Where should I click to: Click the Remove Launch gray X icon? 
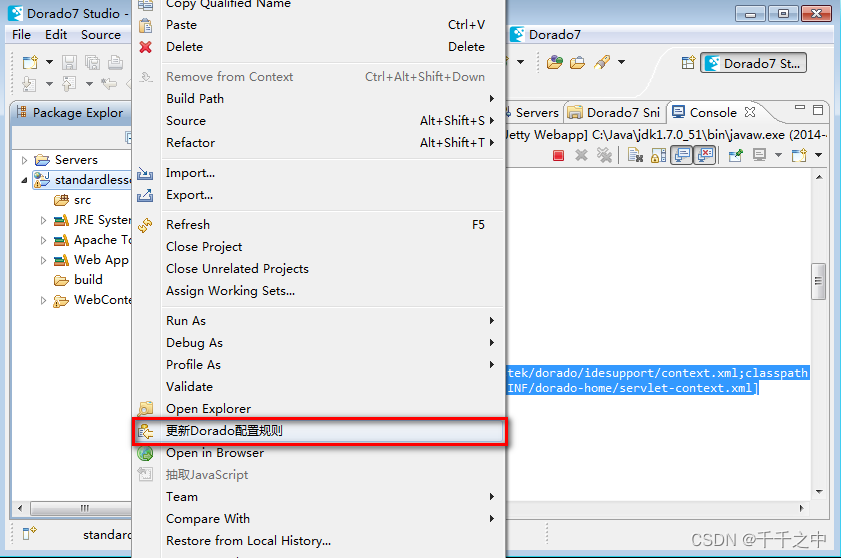click(581, 156)
